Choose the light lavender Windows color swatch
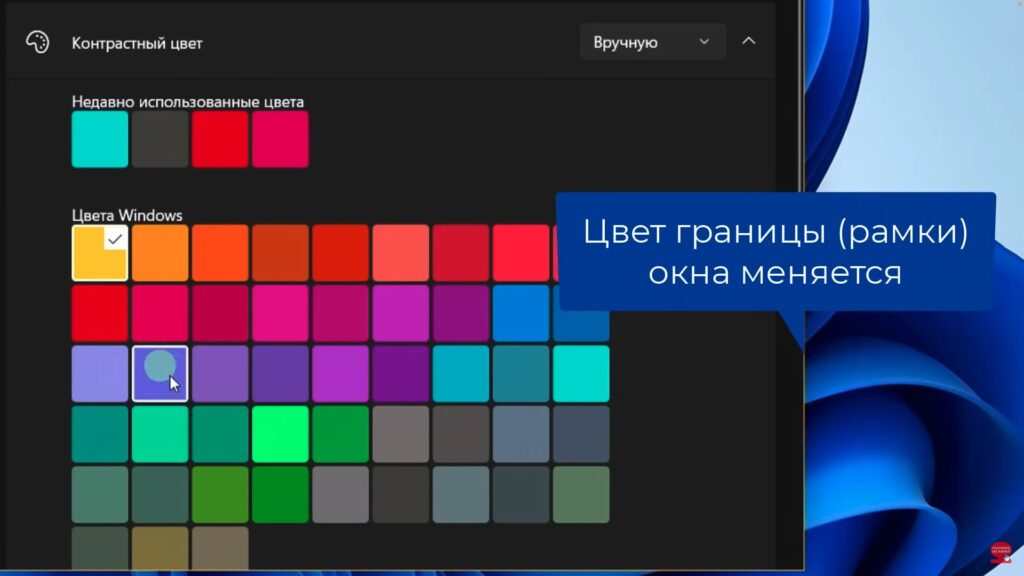This screenshot has width=1024, height=576. tap(100, 374)
